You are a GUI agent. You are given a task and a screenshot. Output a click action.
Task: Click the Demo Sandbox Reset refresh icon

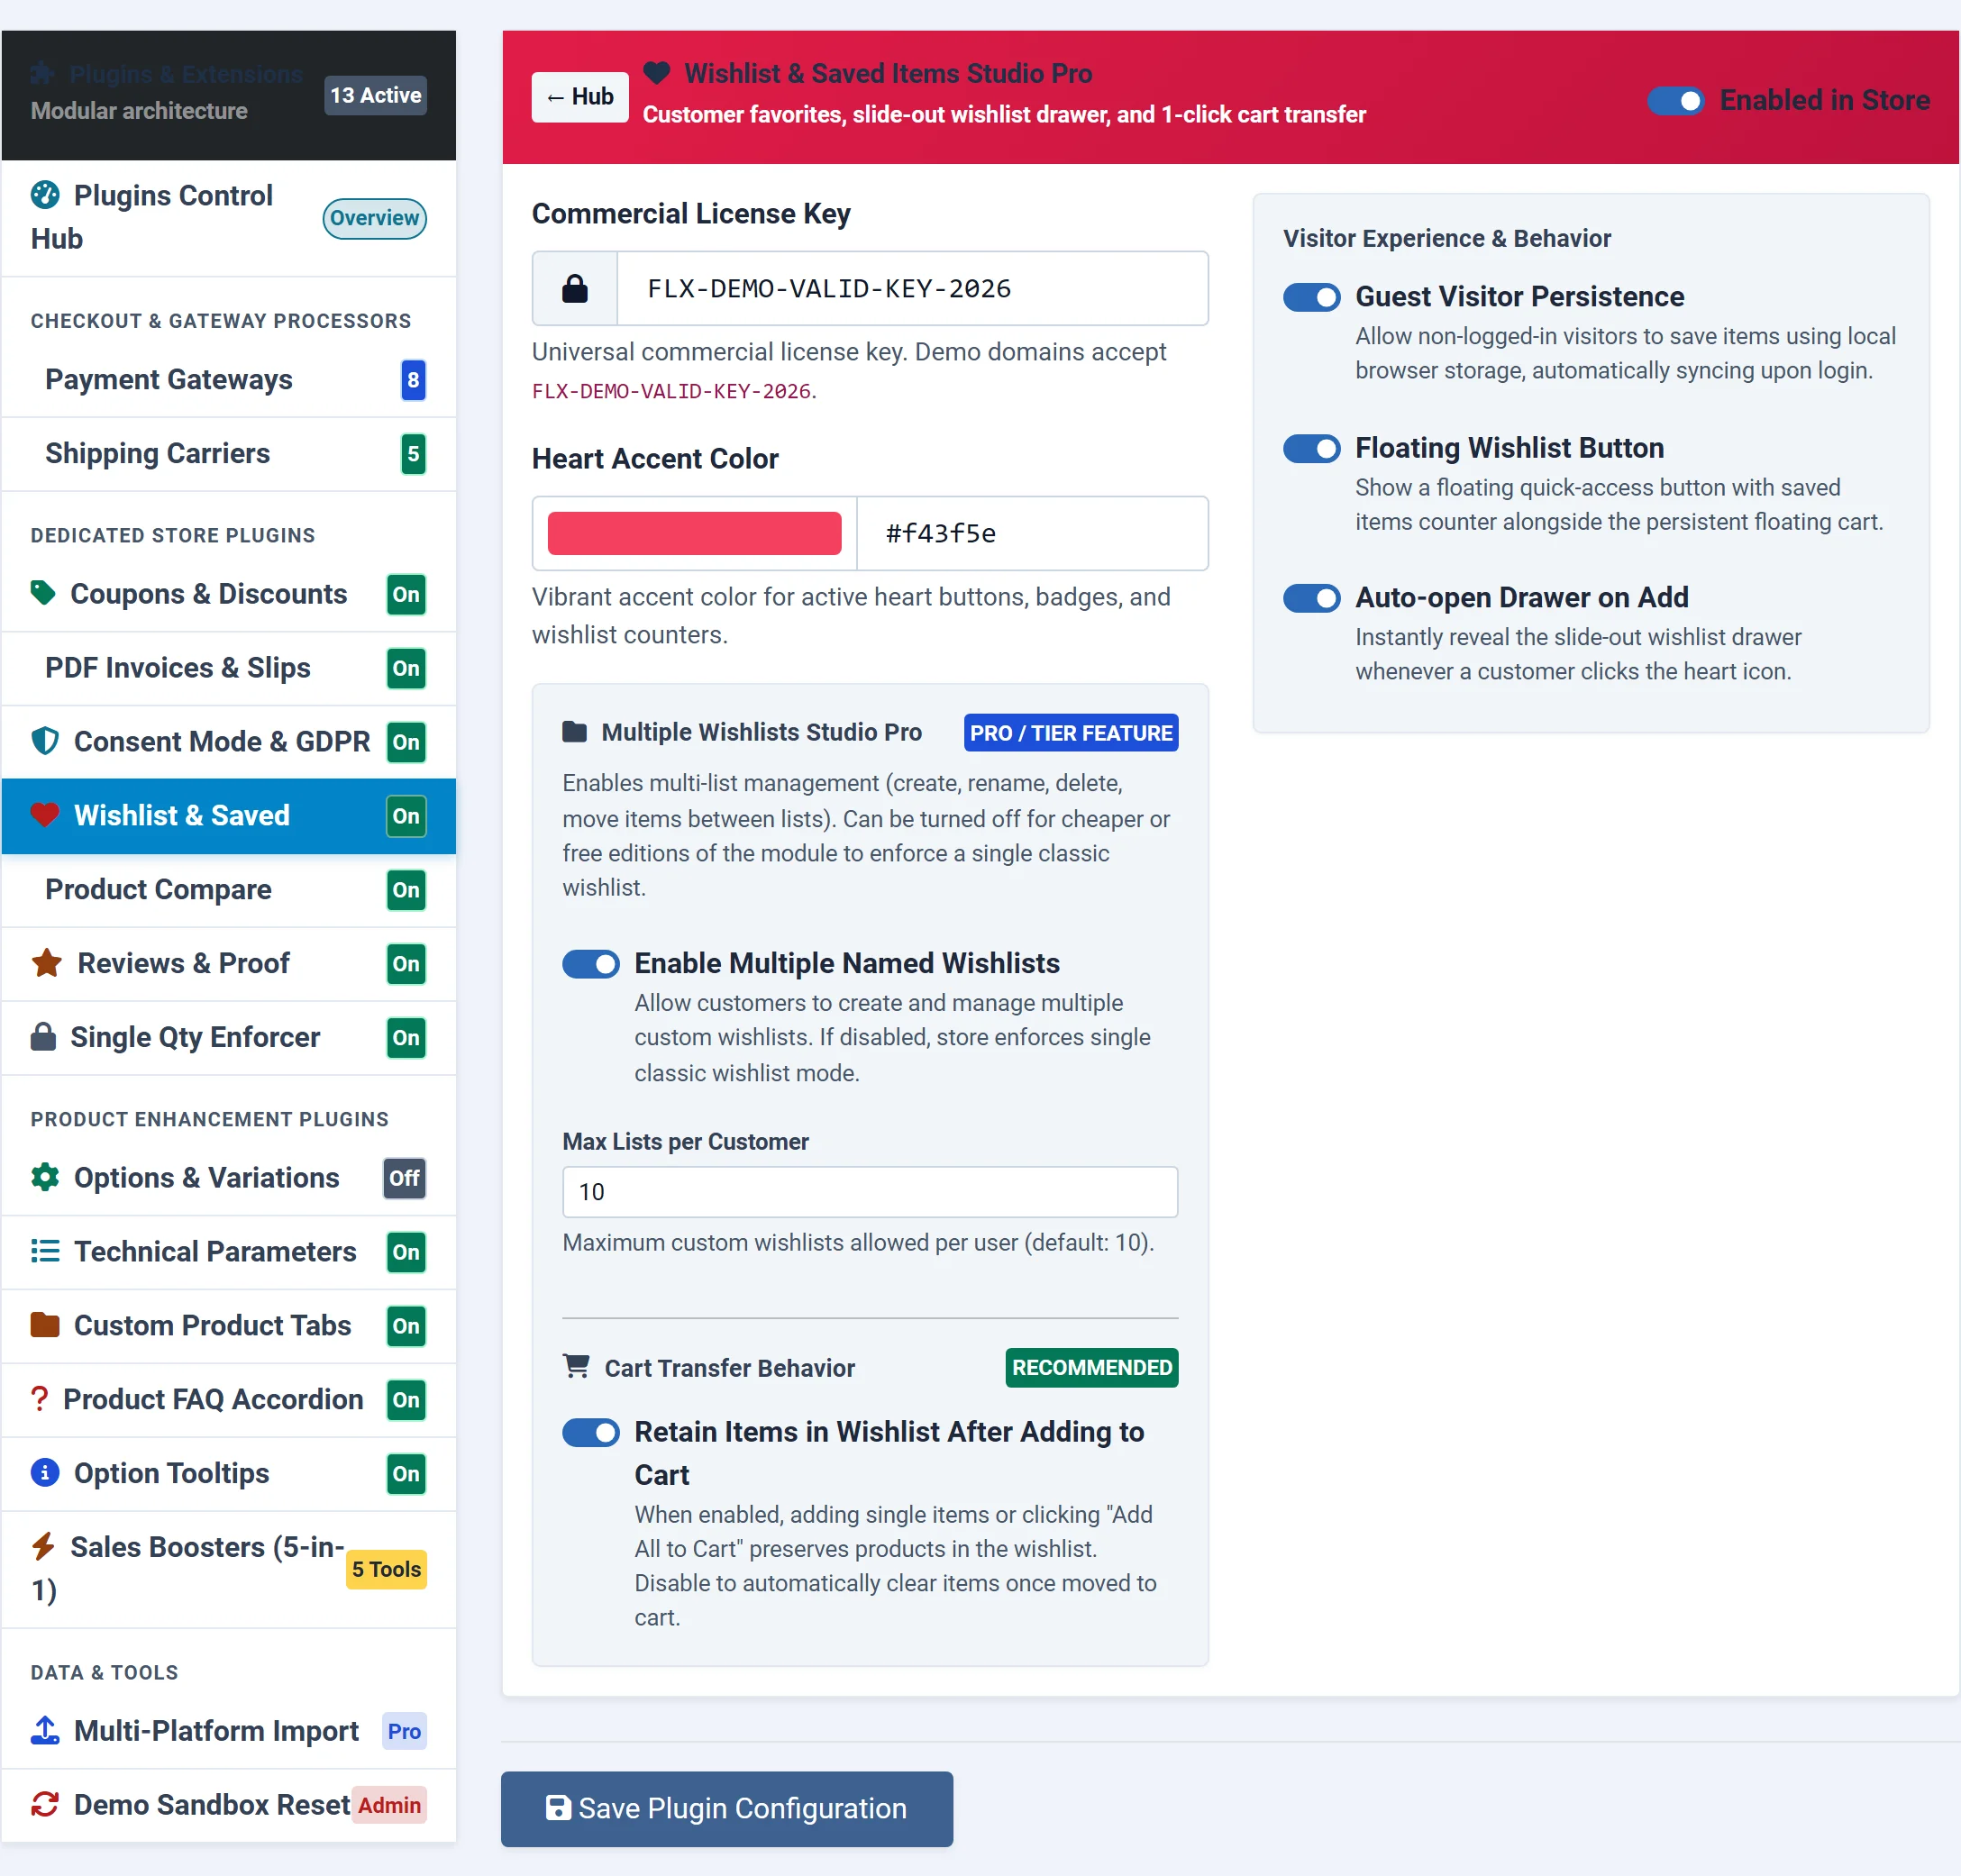tap(45, 1804)
